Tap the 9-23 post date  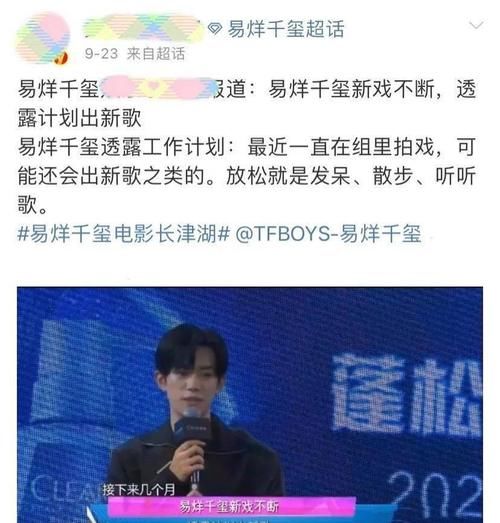tap(101, 54)
